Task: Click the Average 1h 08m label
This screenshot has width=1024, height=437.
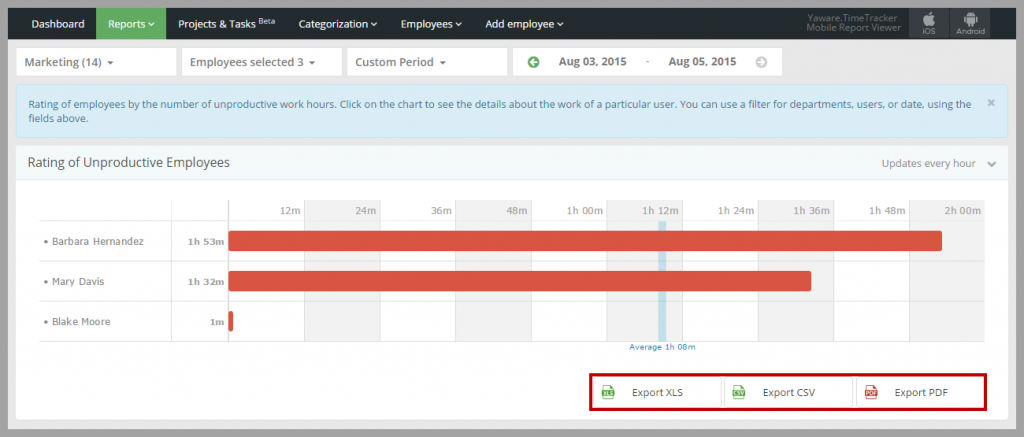Action: 662,347
